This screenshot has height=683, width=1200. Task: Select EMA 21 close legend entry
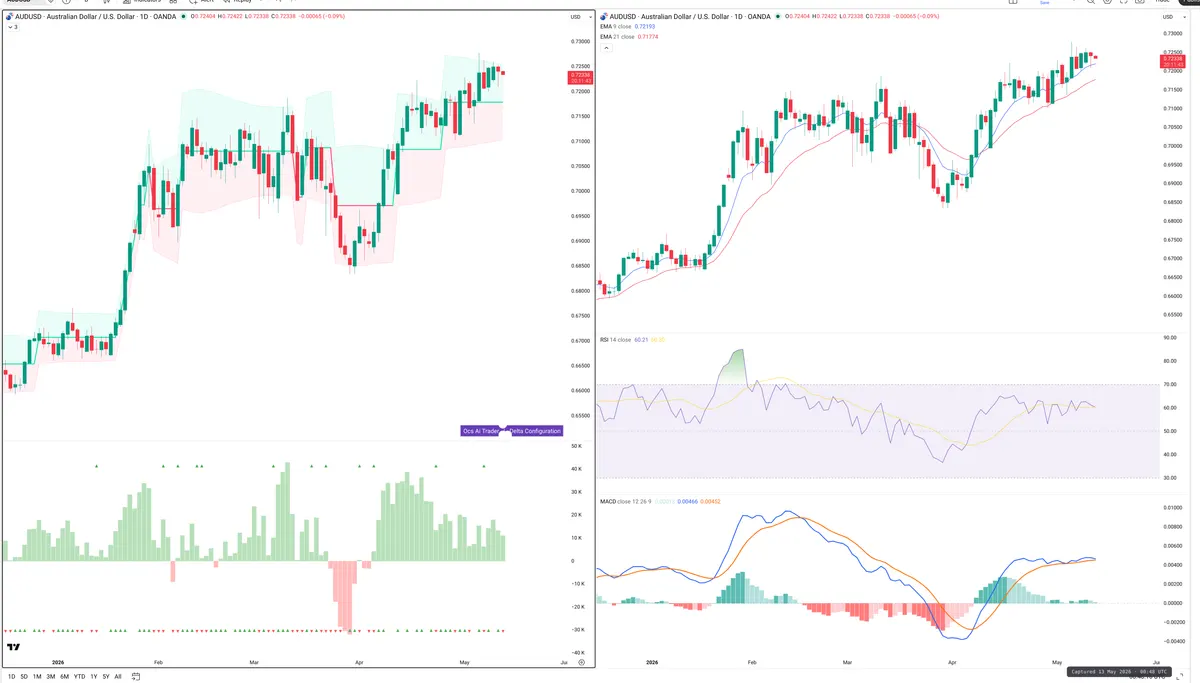[619, 37]
